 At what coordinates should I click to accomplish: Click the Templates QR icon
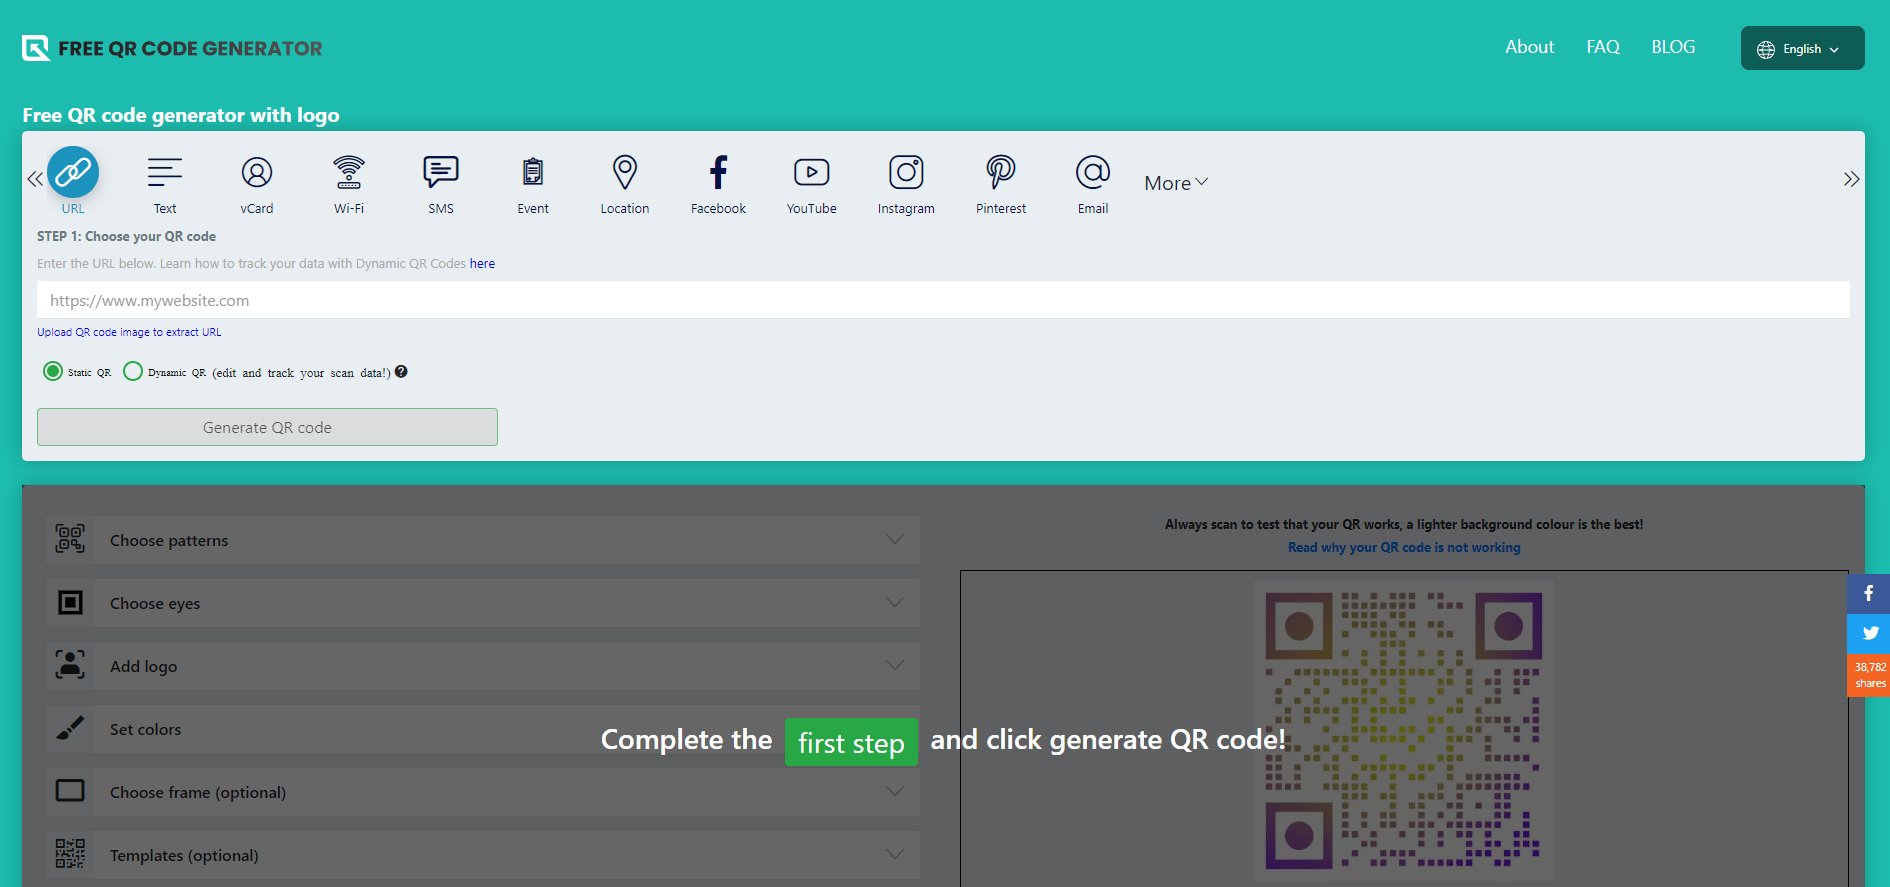[x=70, y=854]
